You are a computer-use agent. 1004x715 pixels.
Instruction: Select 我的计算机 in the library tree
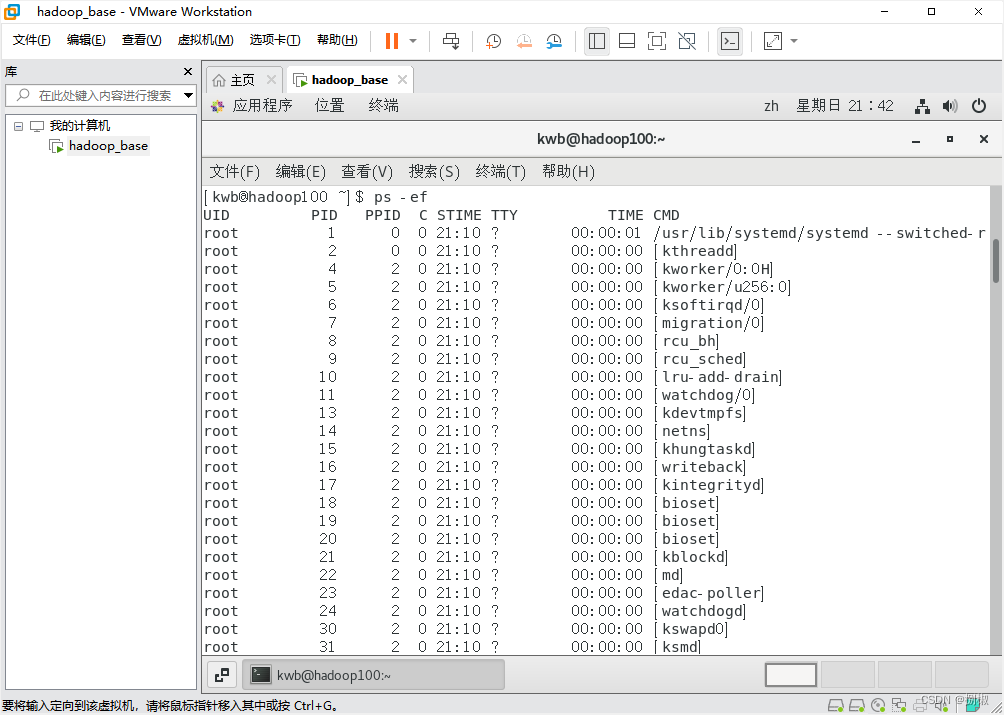point(79,126)
